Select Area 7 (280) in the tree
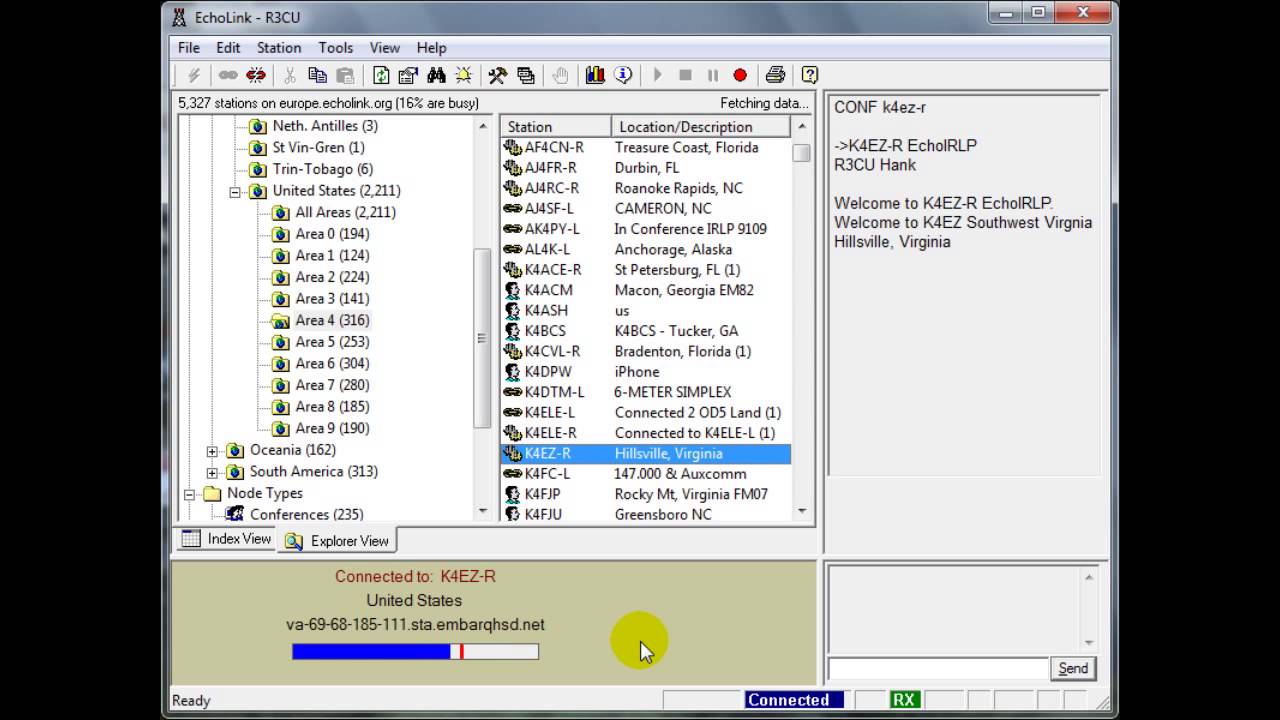 coord(332,385)
